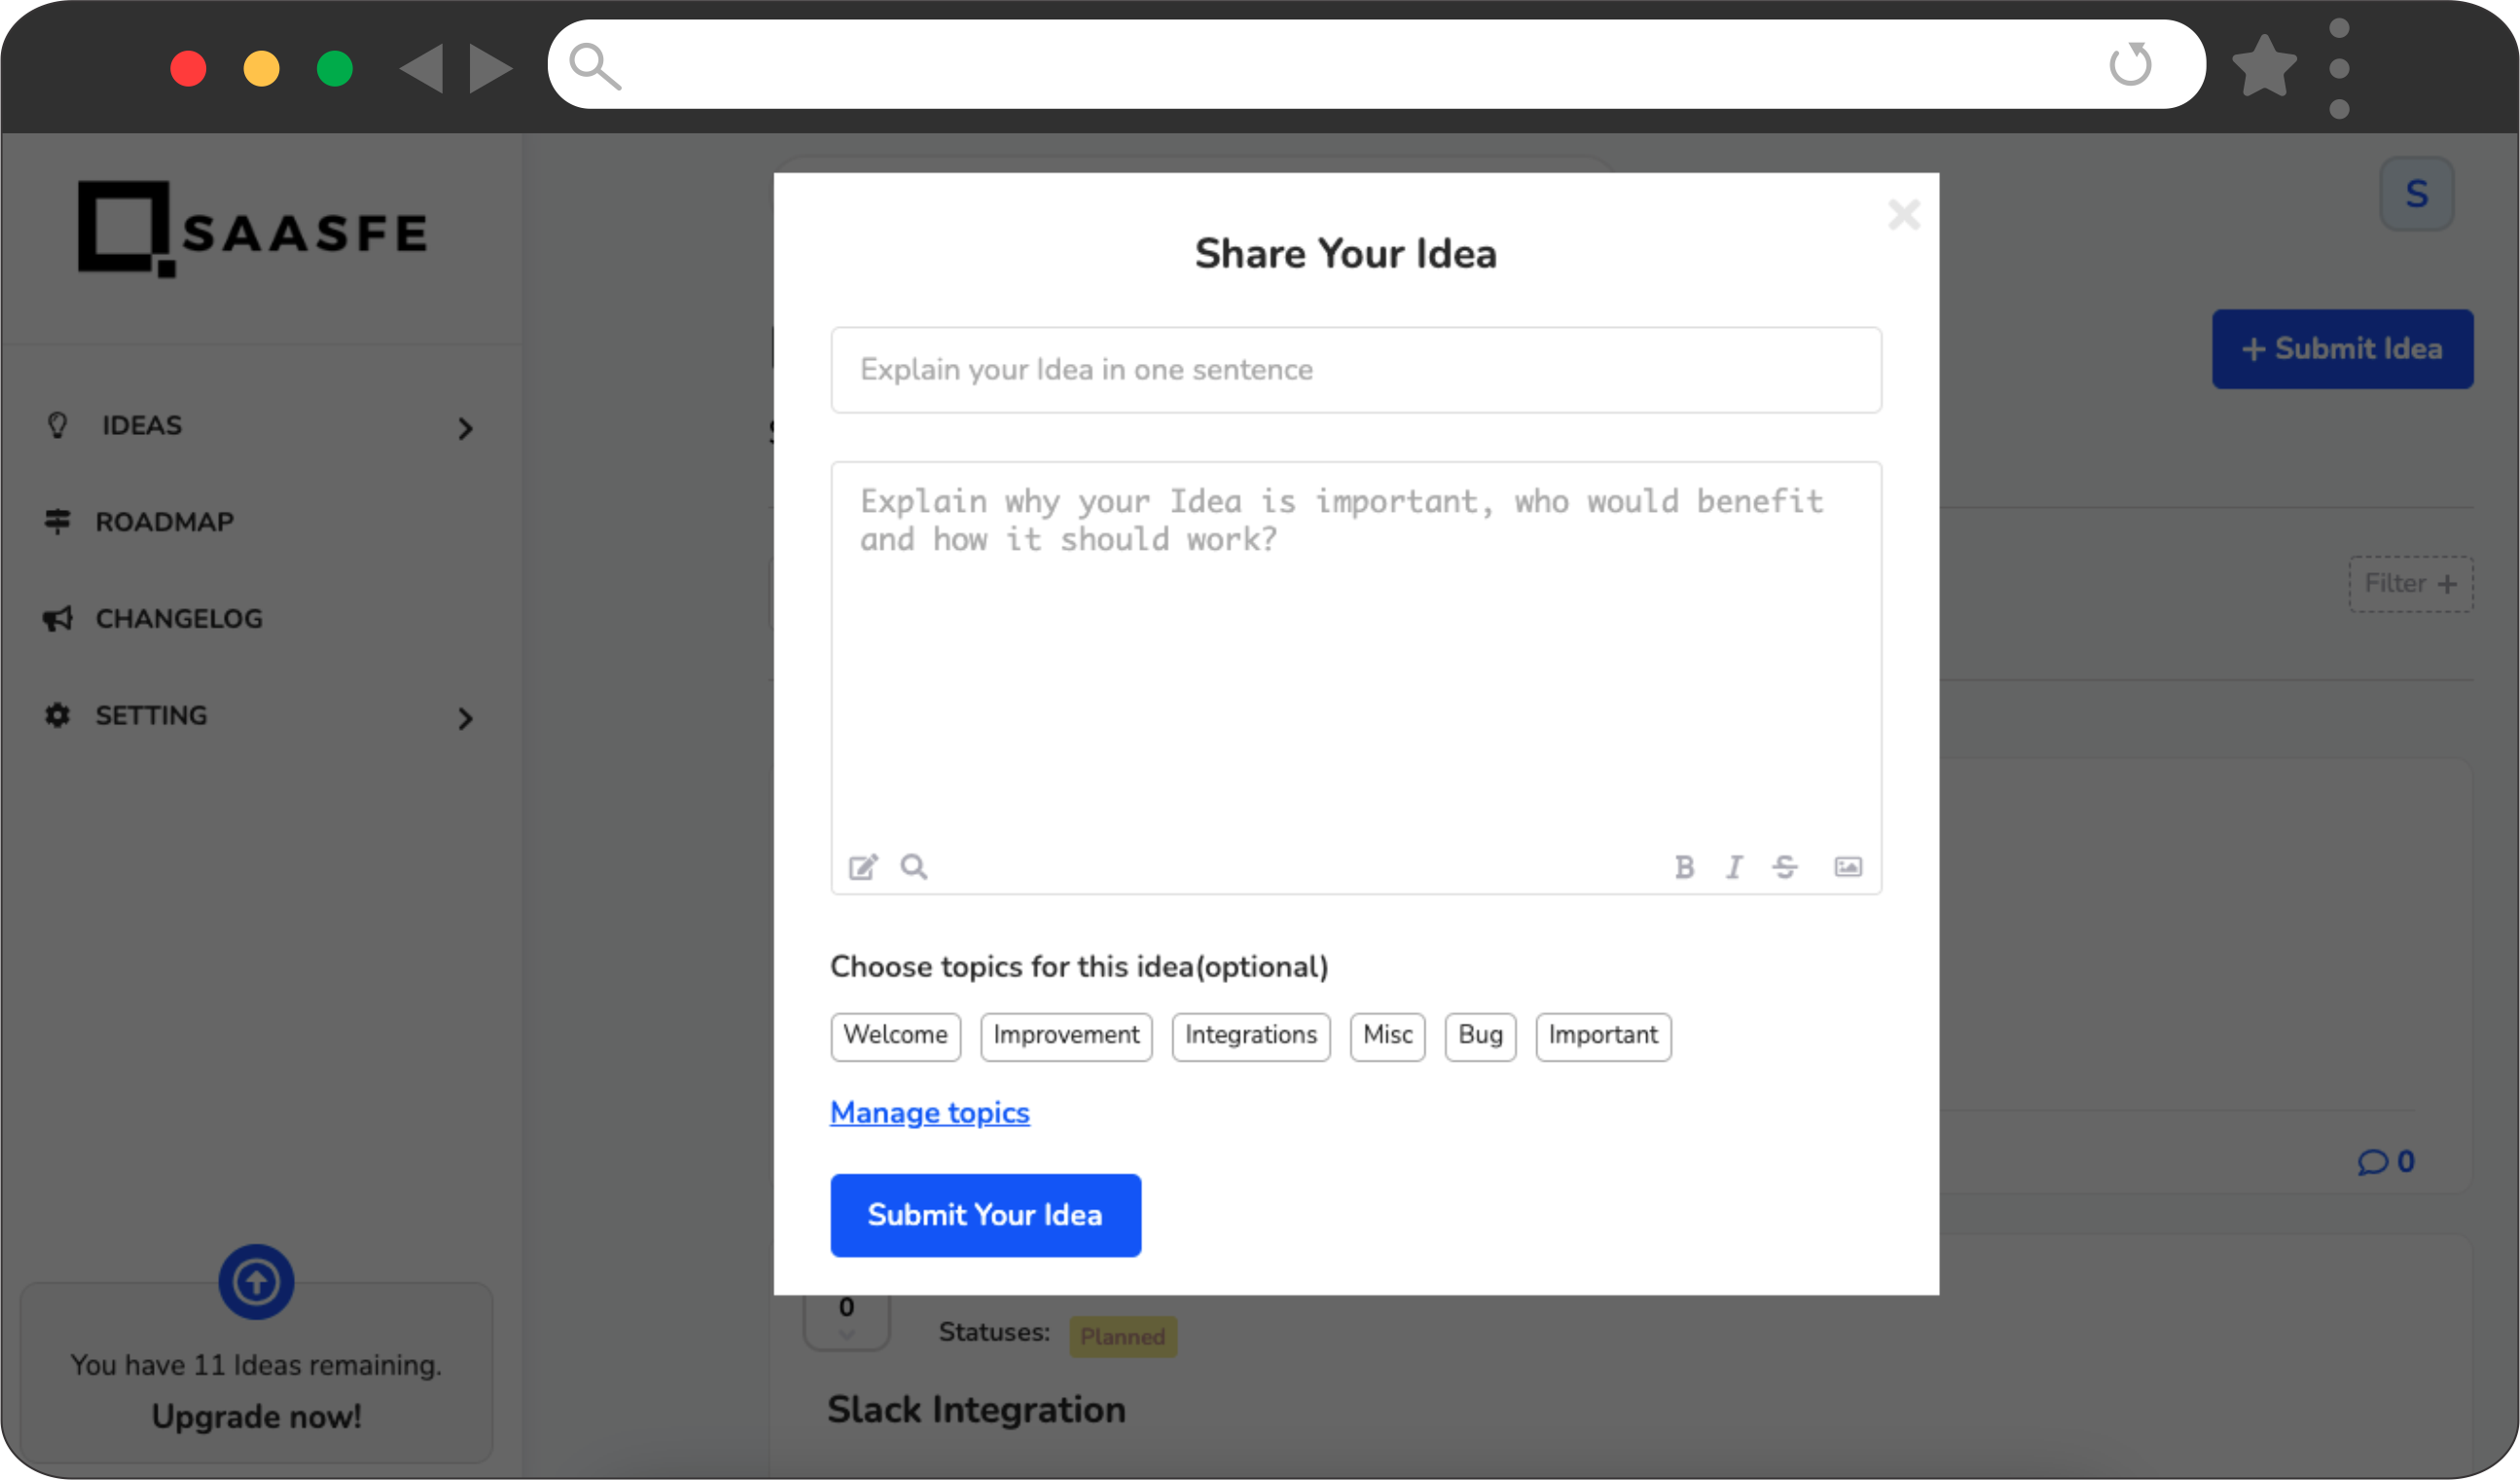
Task: Click the idea title input field
Action: click(1356, 368)
